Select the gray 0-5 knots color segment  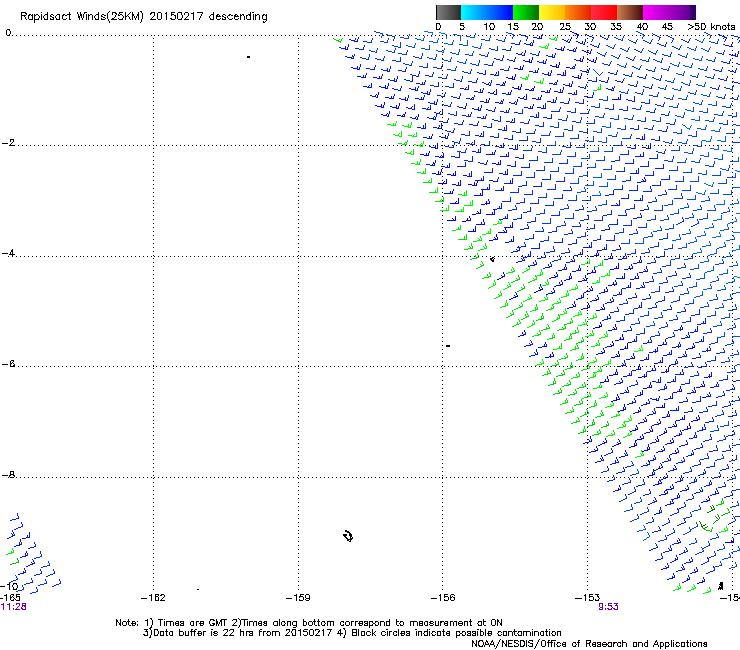click(x=448, y=12)
